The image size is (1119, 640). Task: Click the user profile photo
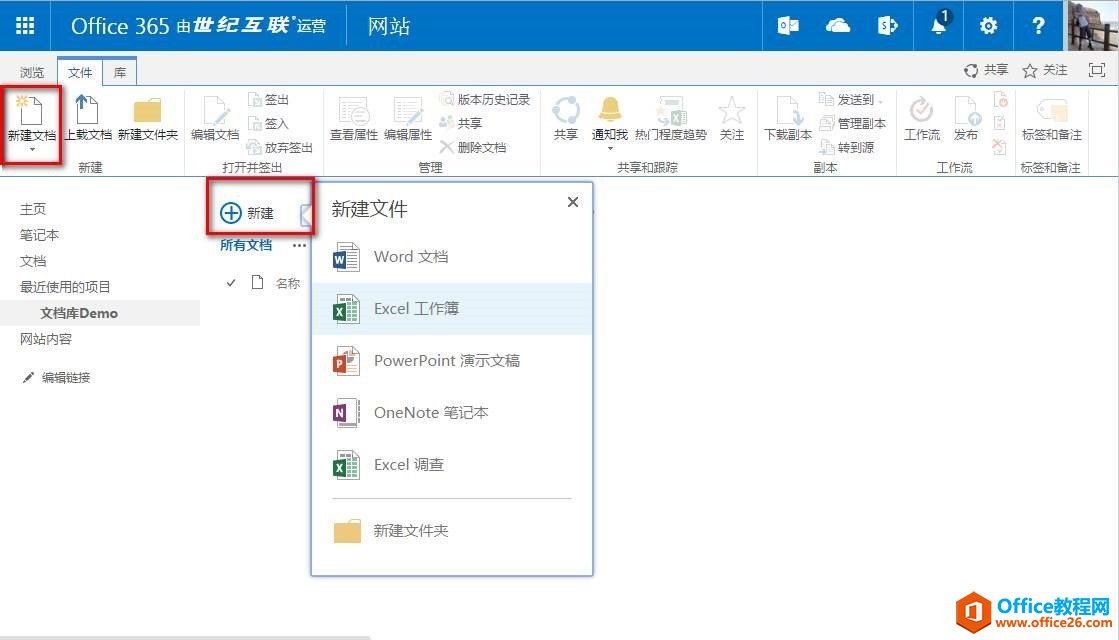1092,26
